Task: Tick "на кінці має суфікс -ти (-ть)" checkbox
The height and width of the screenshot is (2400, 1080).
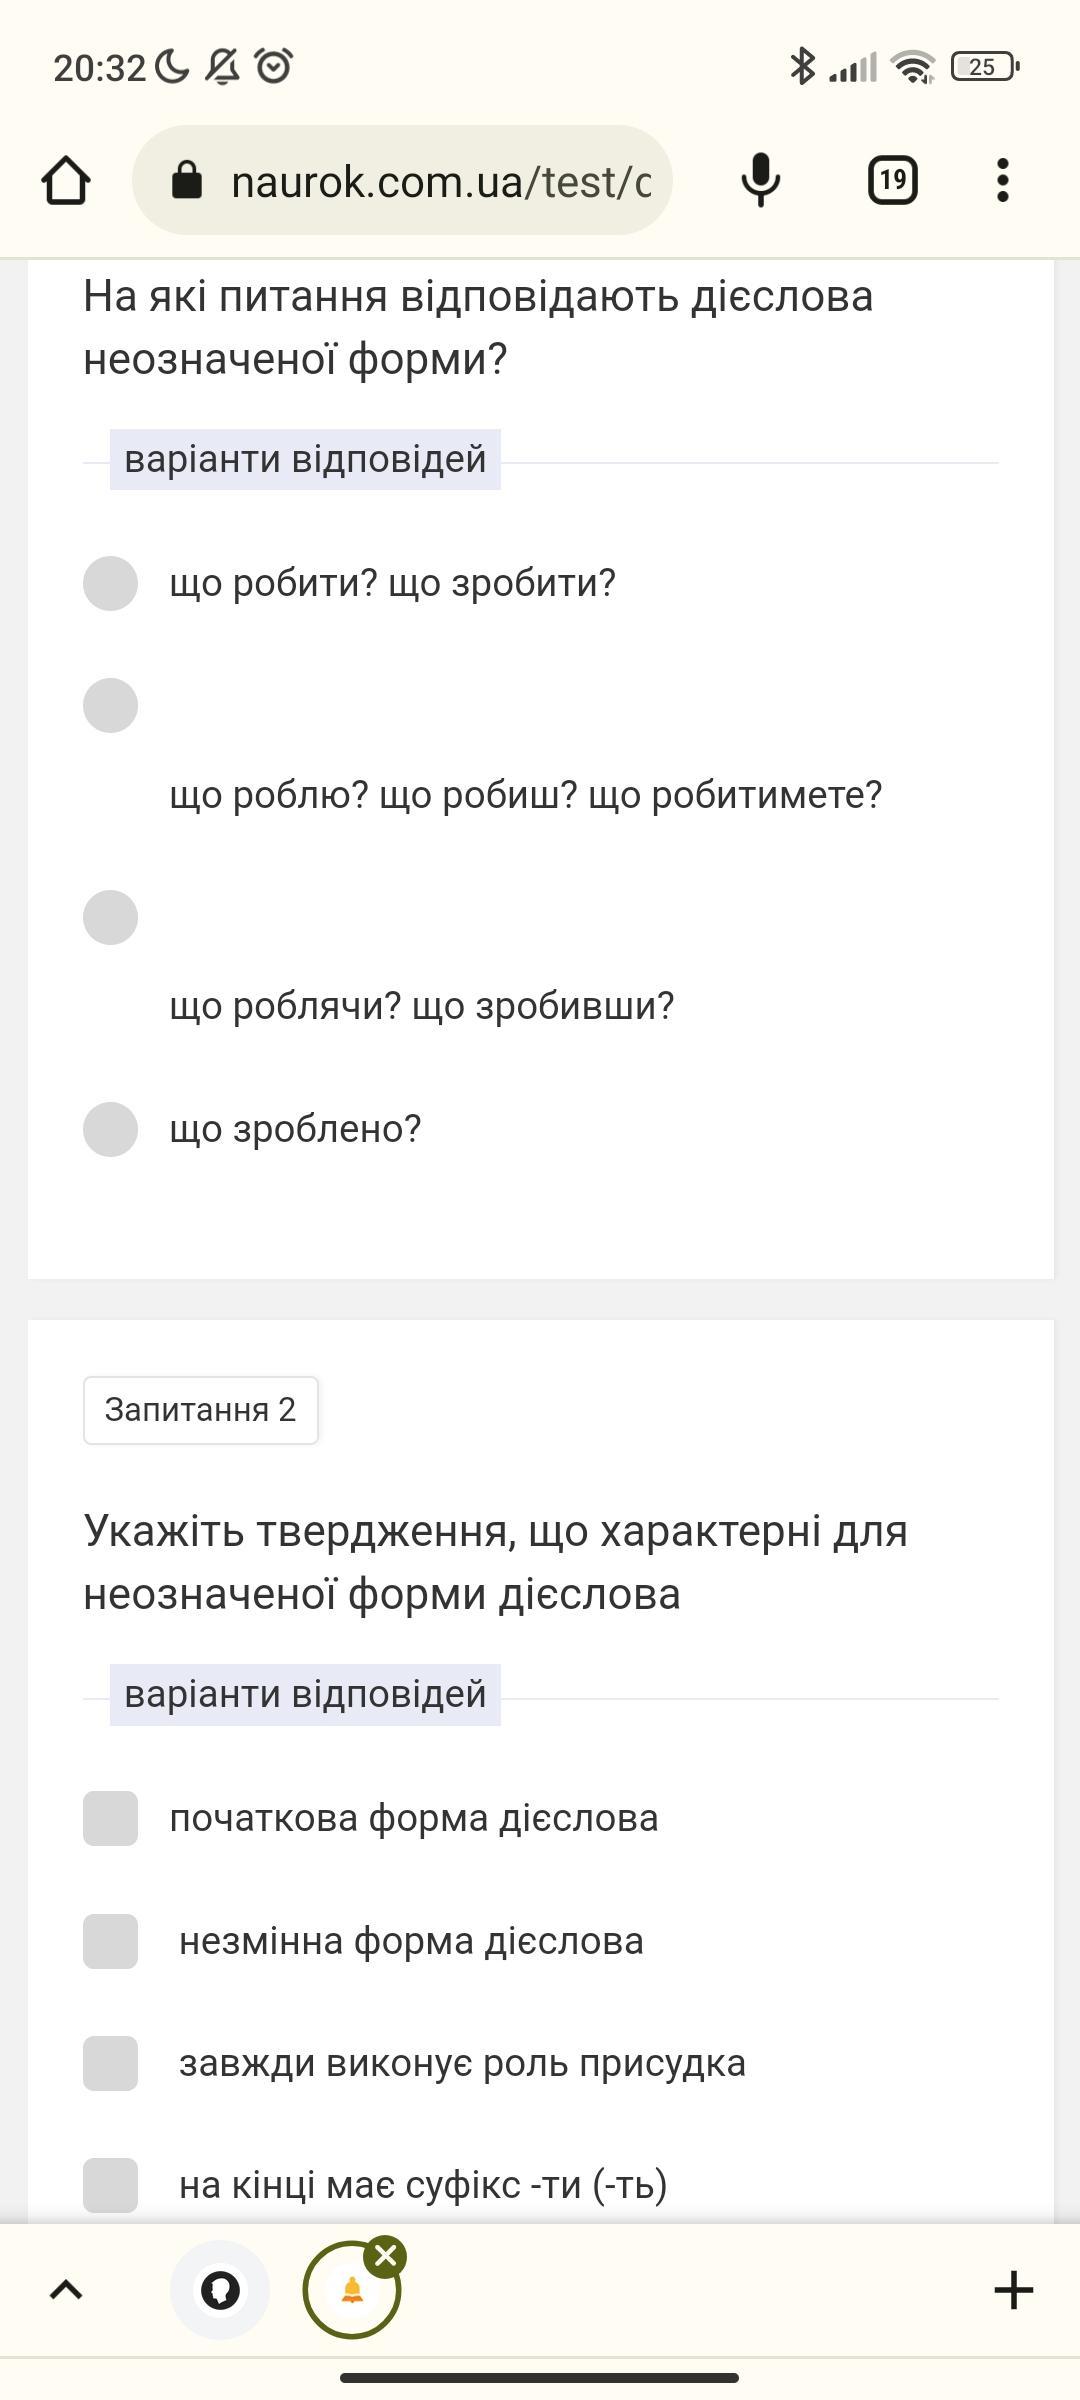Action: (110, 2185)
